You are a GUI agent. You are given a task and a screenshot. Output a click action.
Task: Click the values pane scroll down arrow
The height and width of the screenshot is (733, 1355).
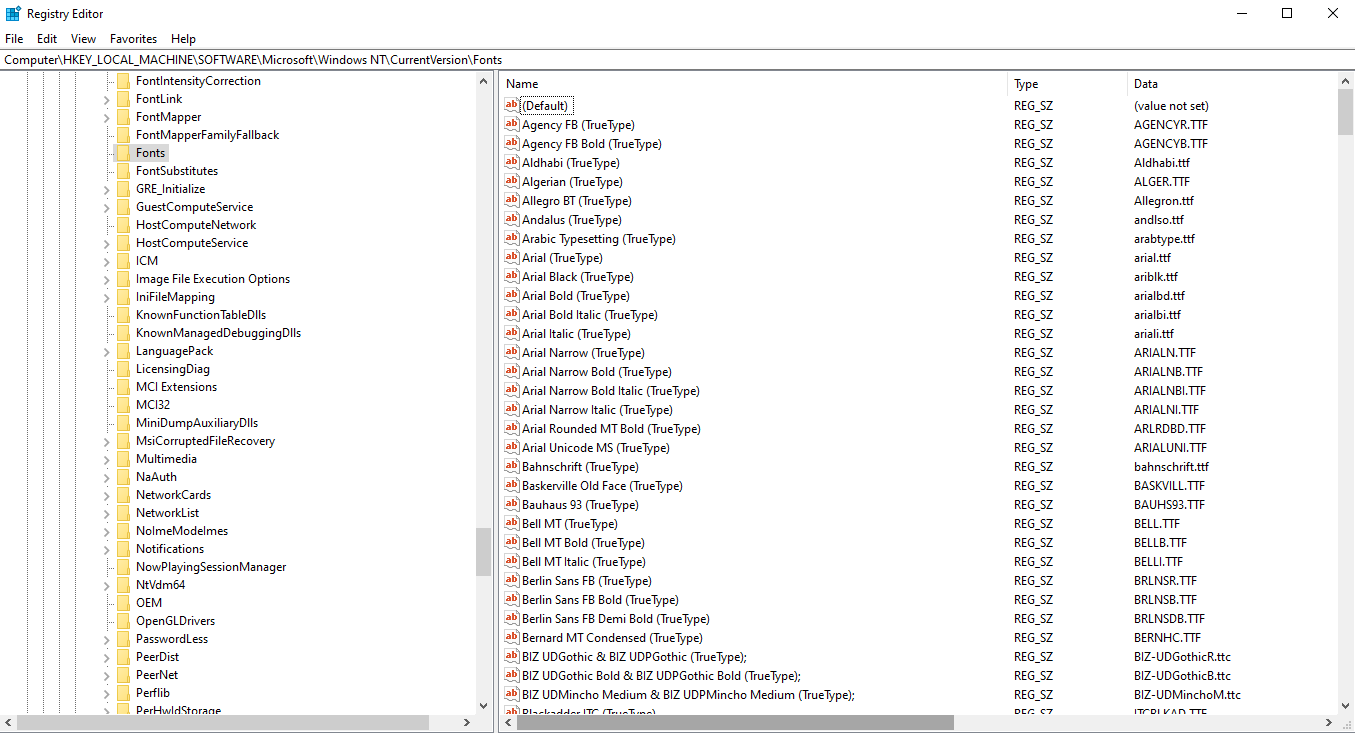(1345, 706)
